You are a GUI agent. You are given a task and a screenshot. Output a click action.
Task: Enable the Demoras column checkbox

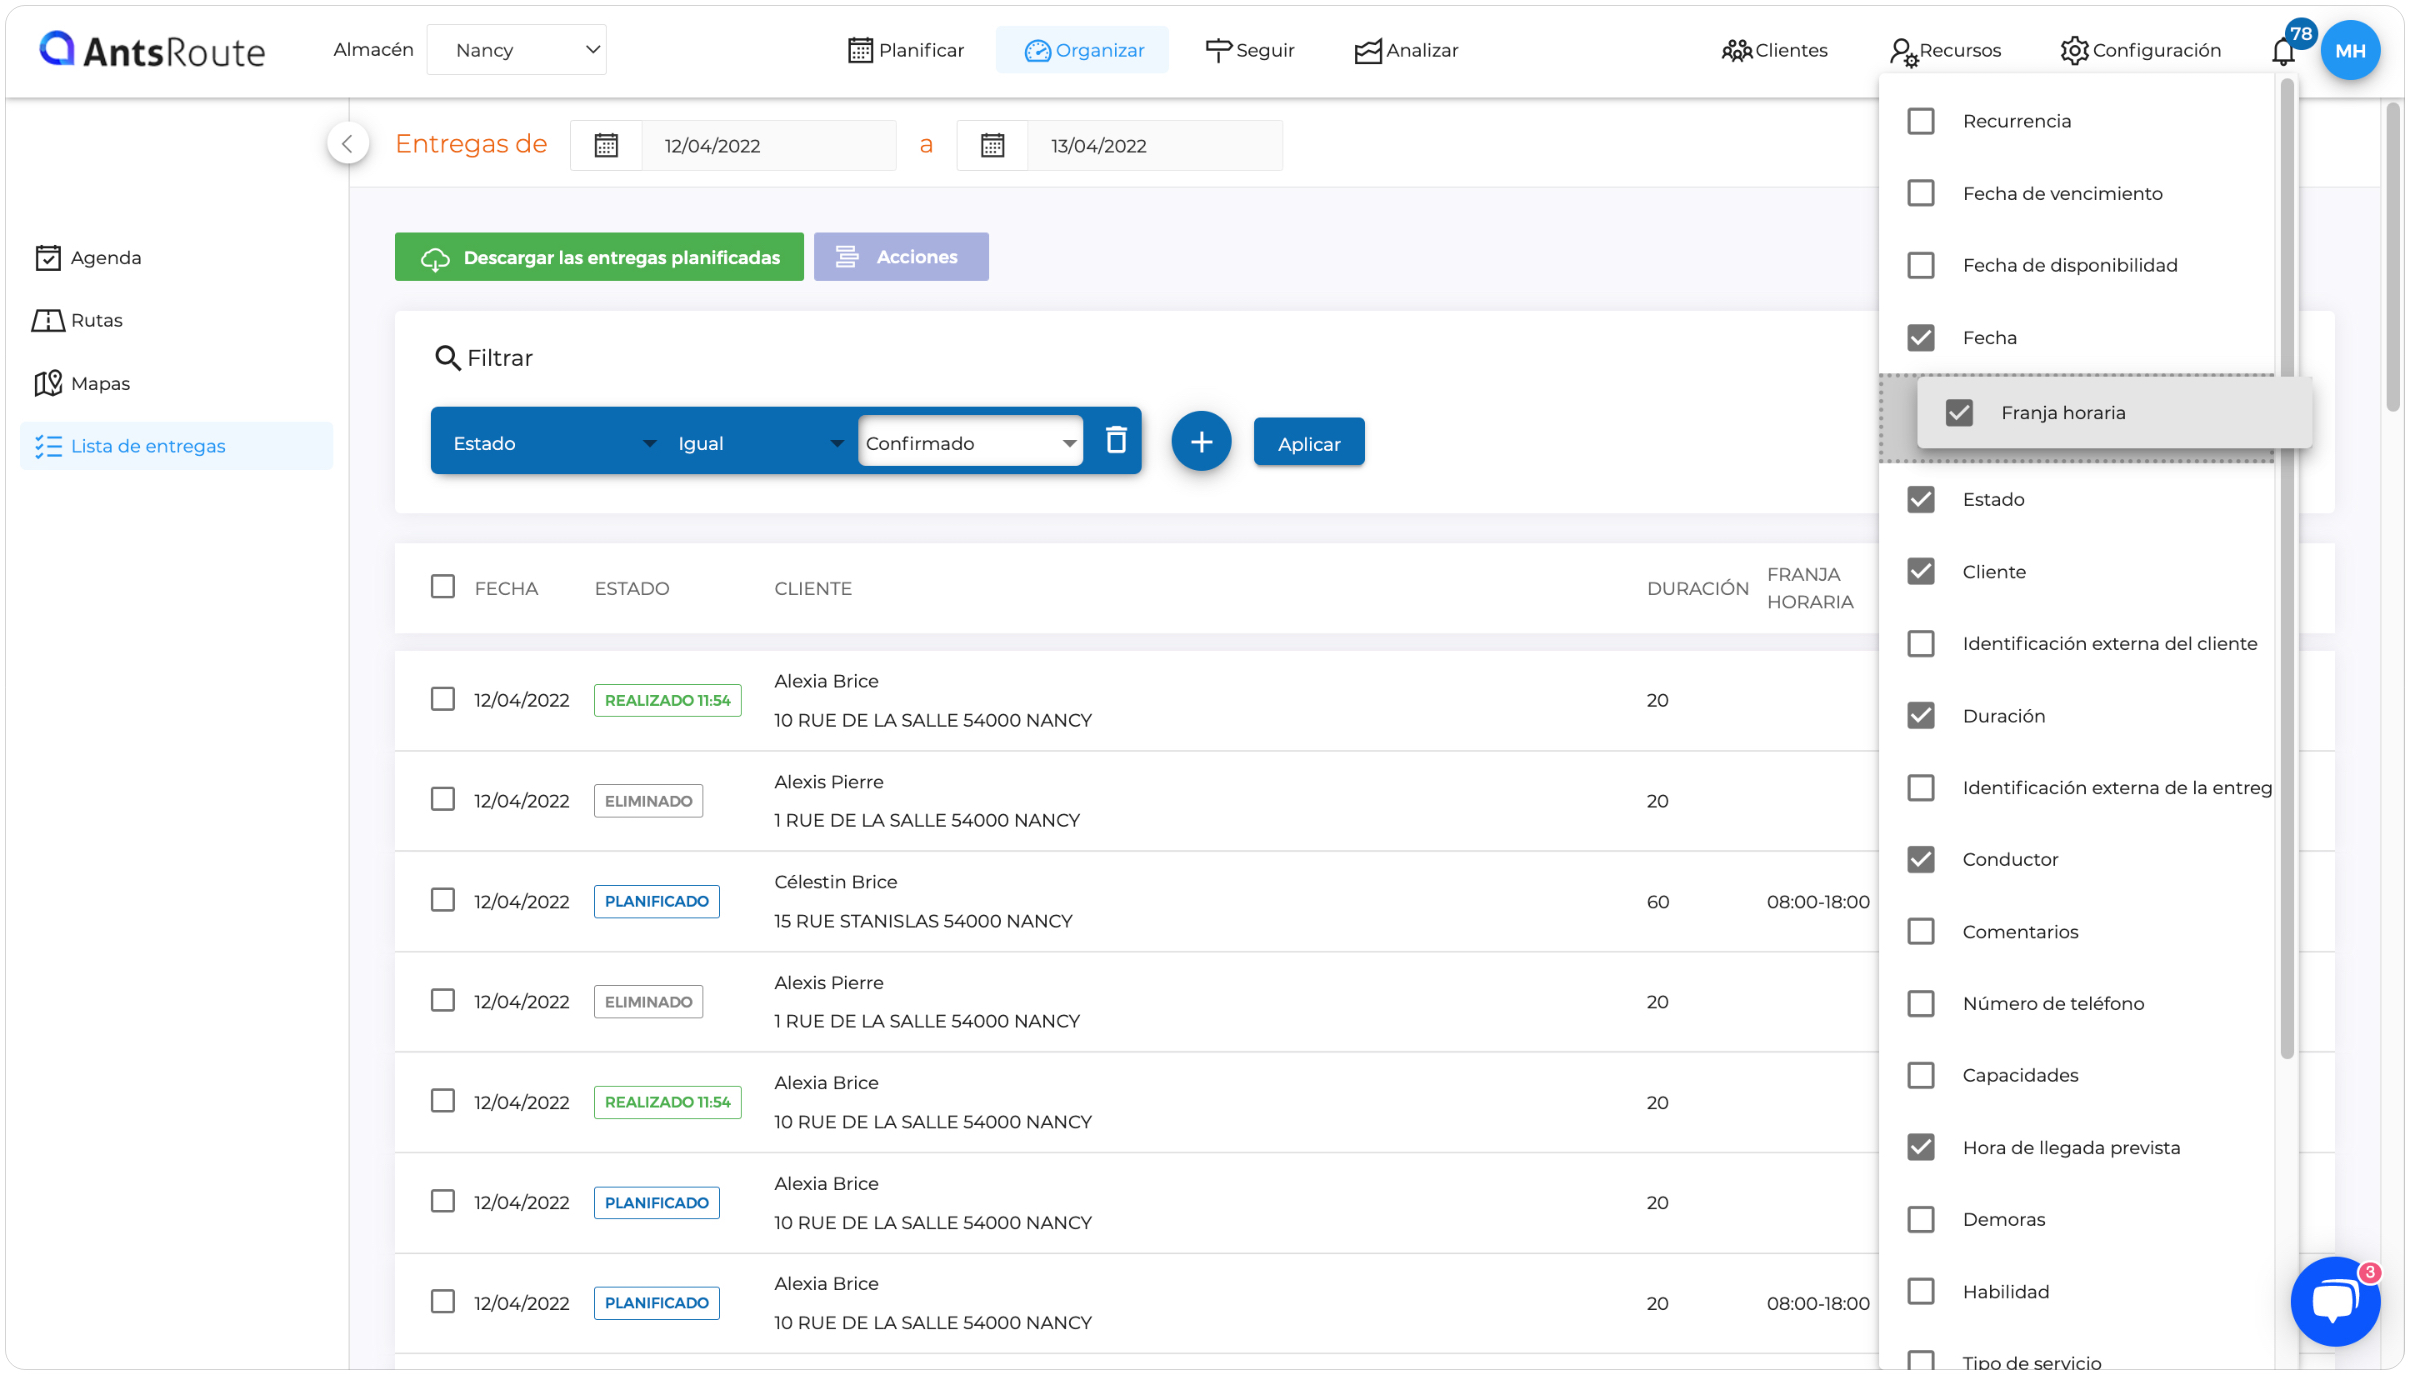[1920, 1219]
